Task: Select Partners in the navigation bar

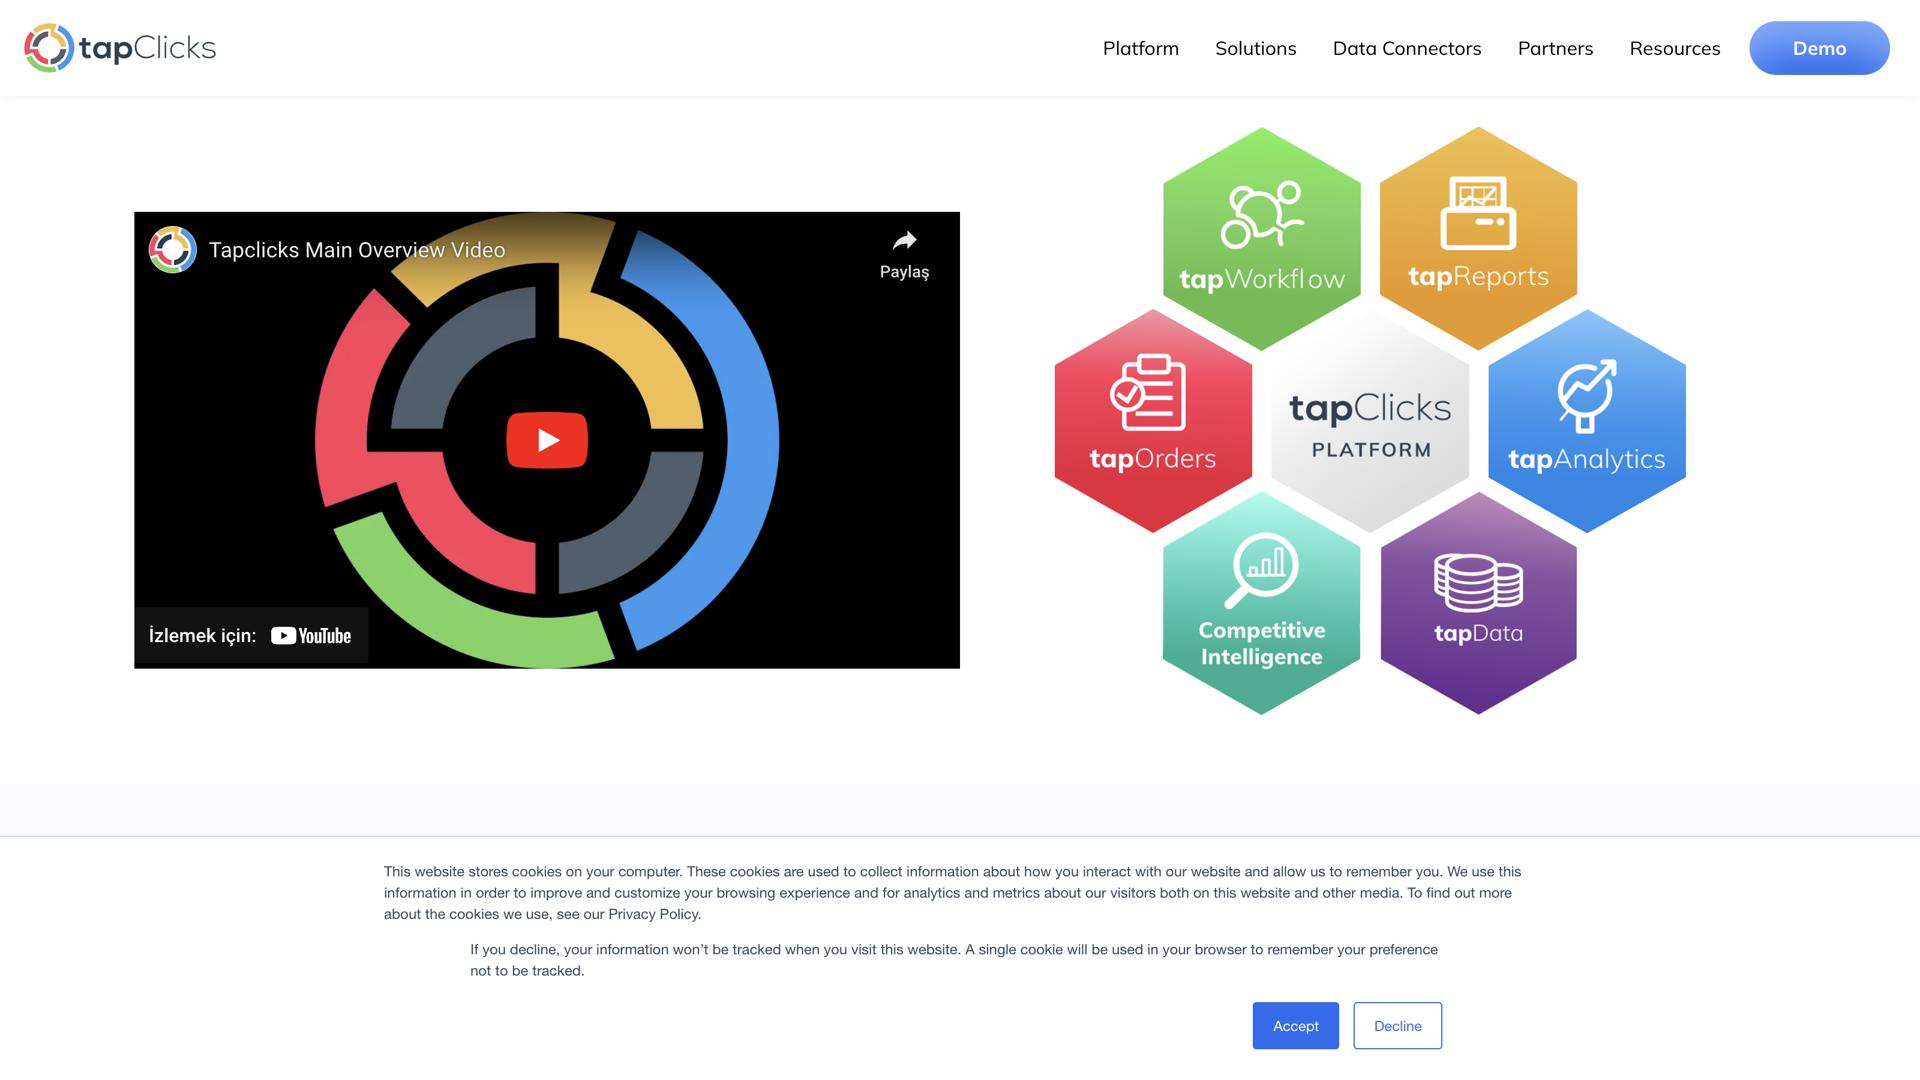Action: coord(1555,48)
